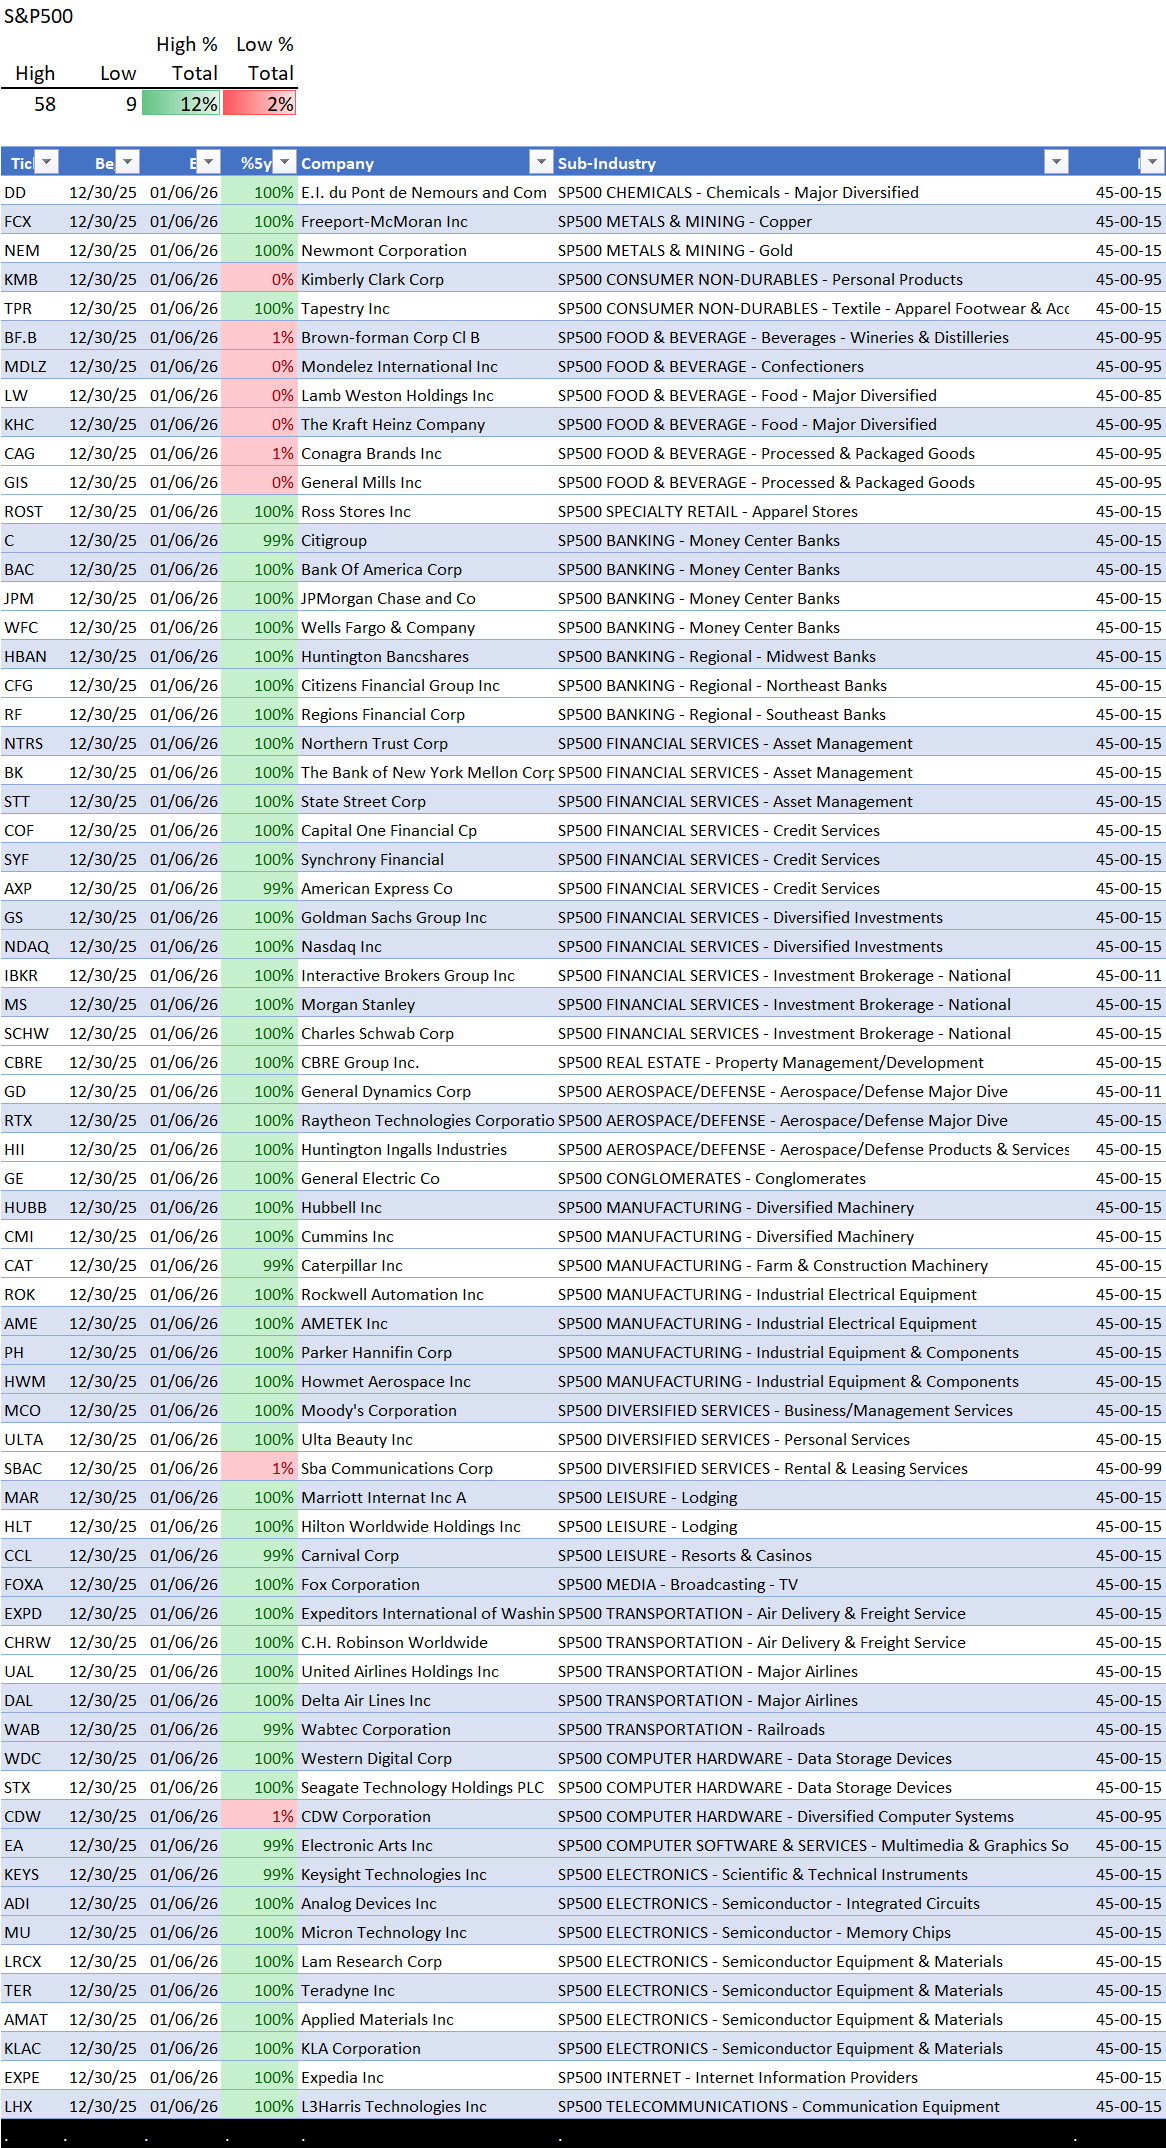
Task: Select the 0% cell in the KMB row
Action: point(259,279)
